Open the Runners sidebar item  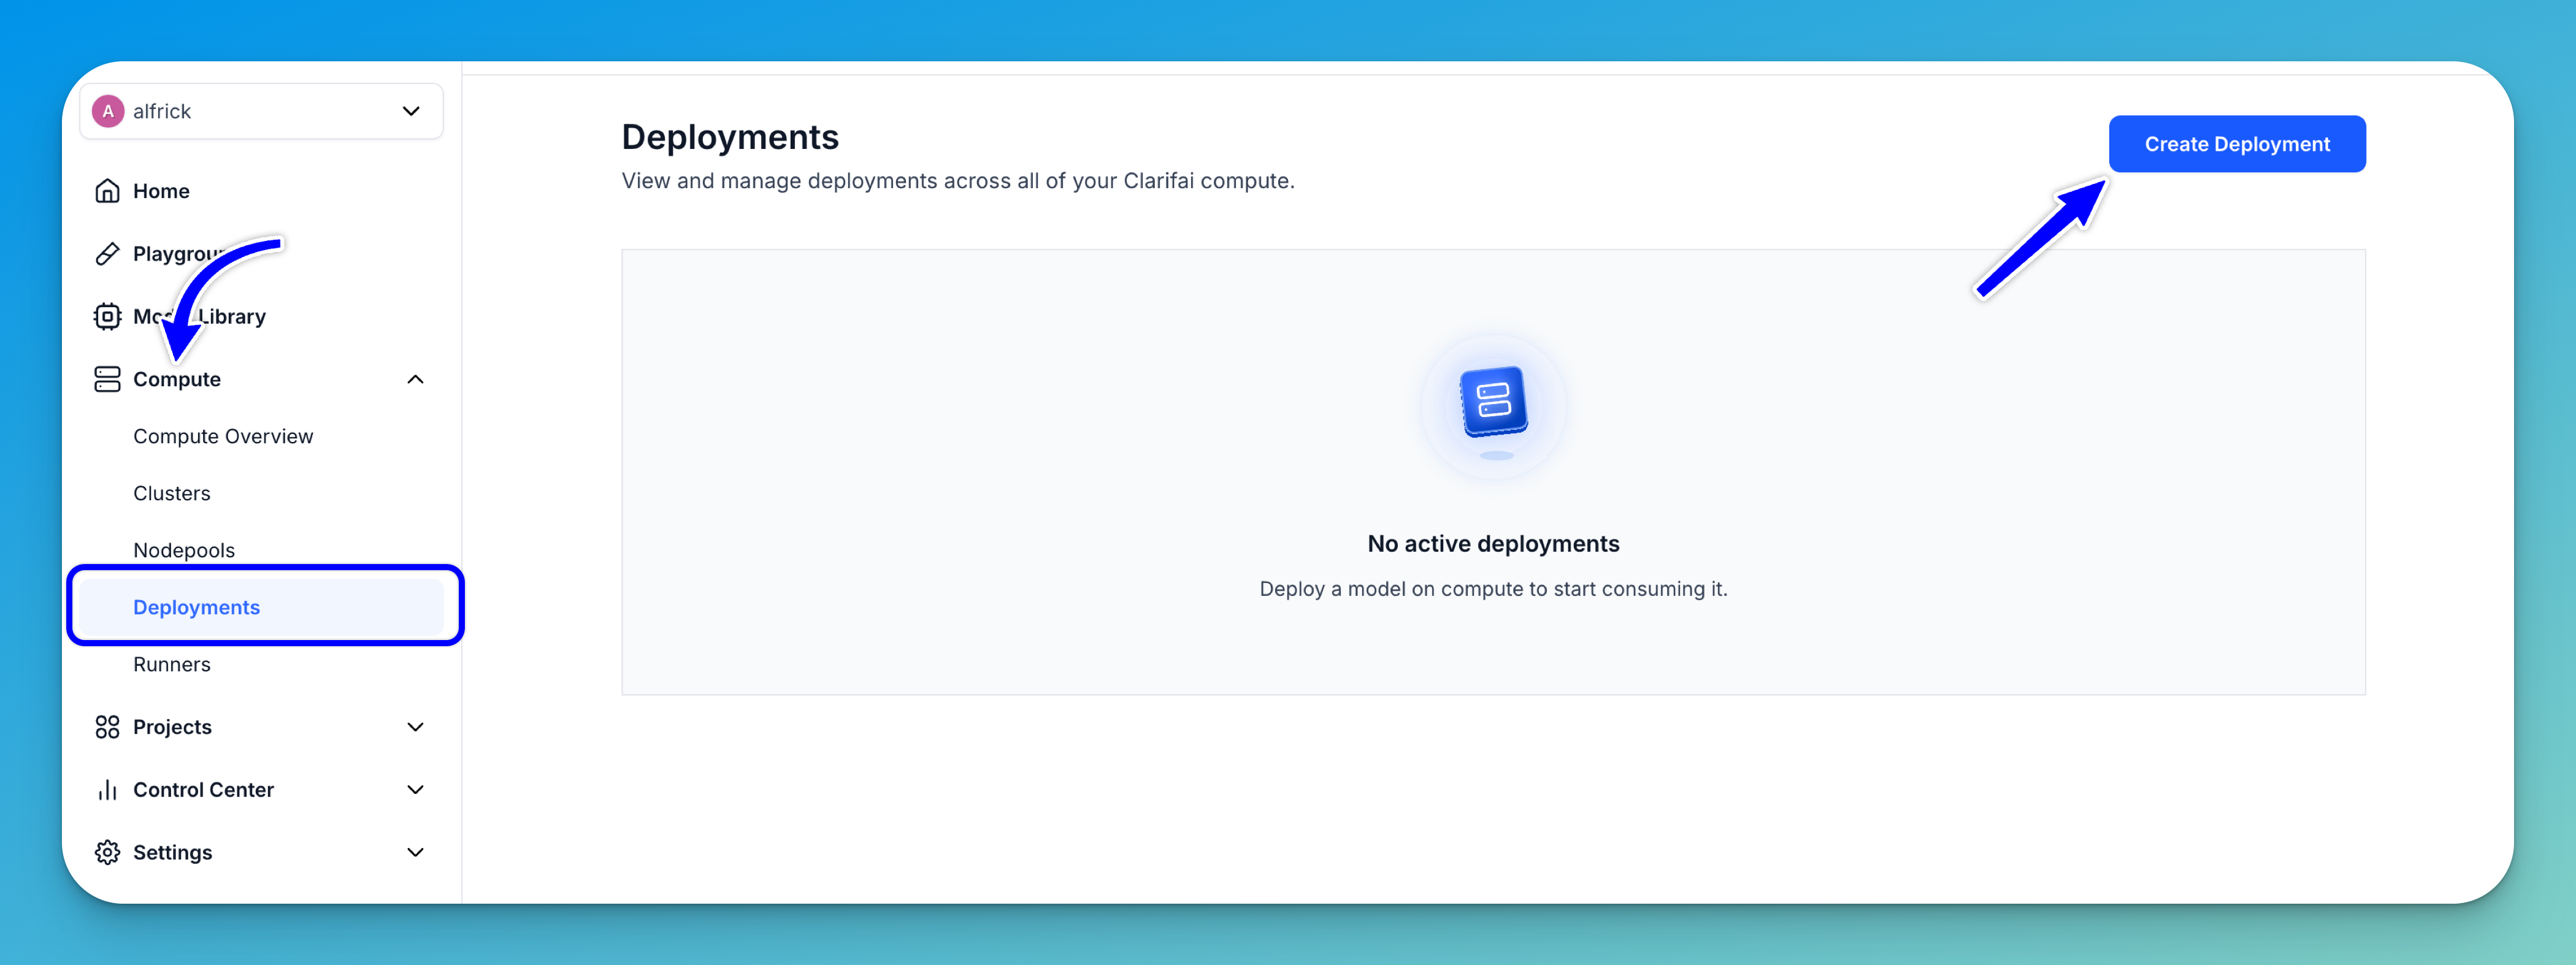pyautogui.click(x=172, y=664)
